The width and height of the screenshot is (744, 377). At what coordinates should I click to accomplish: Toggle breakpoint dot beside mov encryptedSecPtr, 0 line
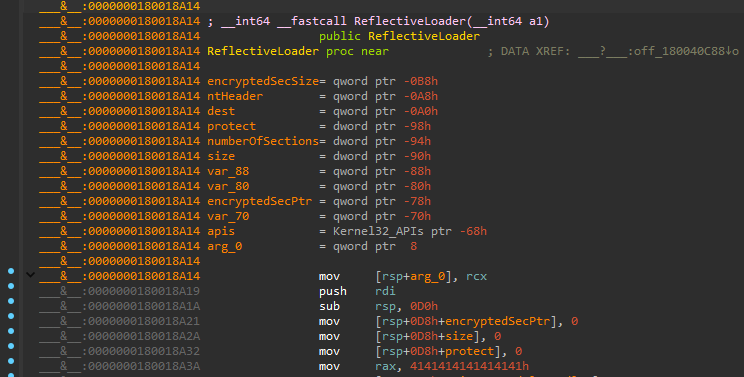pyautogui.click(x=11, y=316)
